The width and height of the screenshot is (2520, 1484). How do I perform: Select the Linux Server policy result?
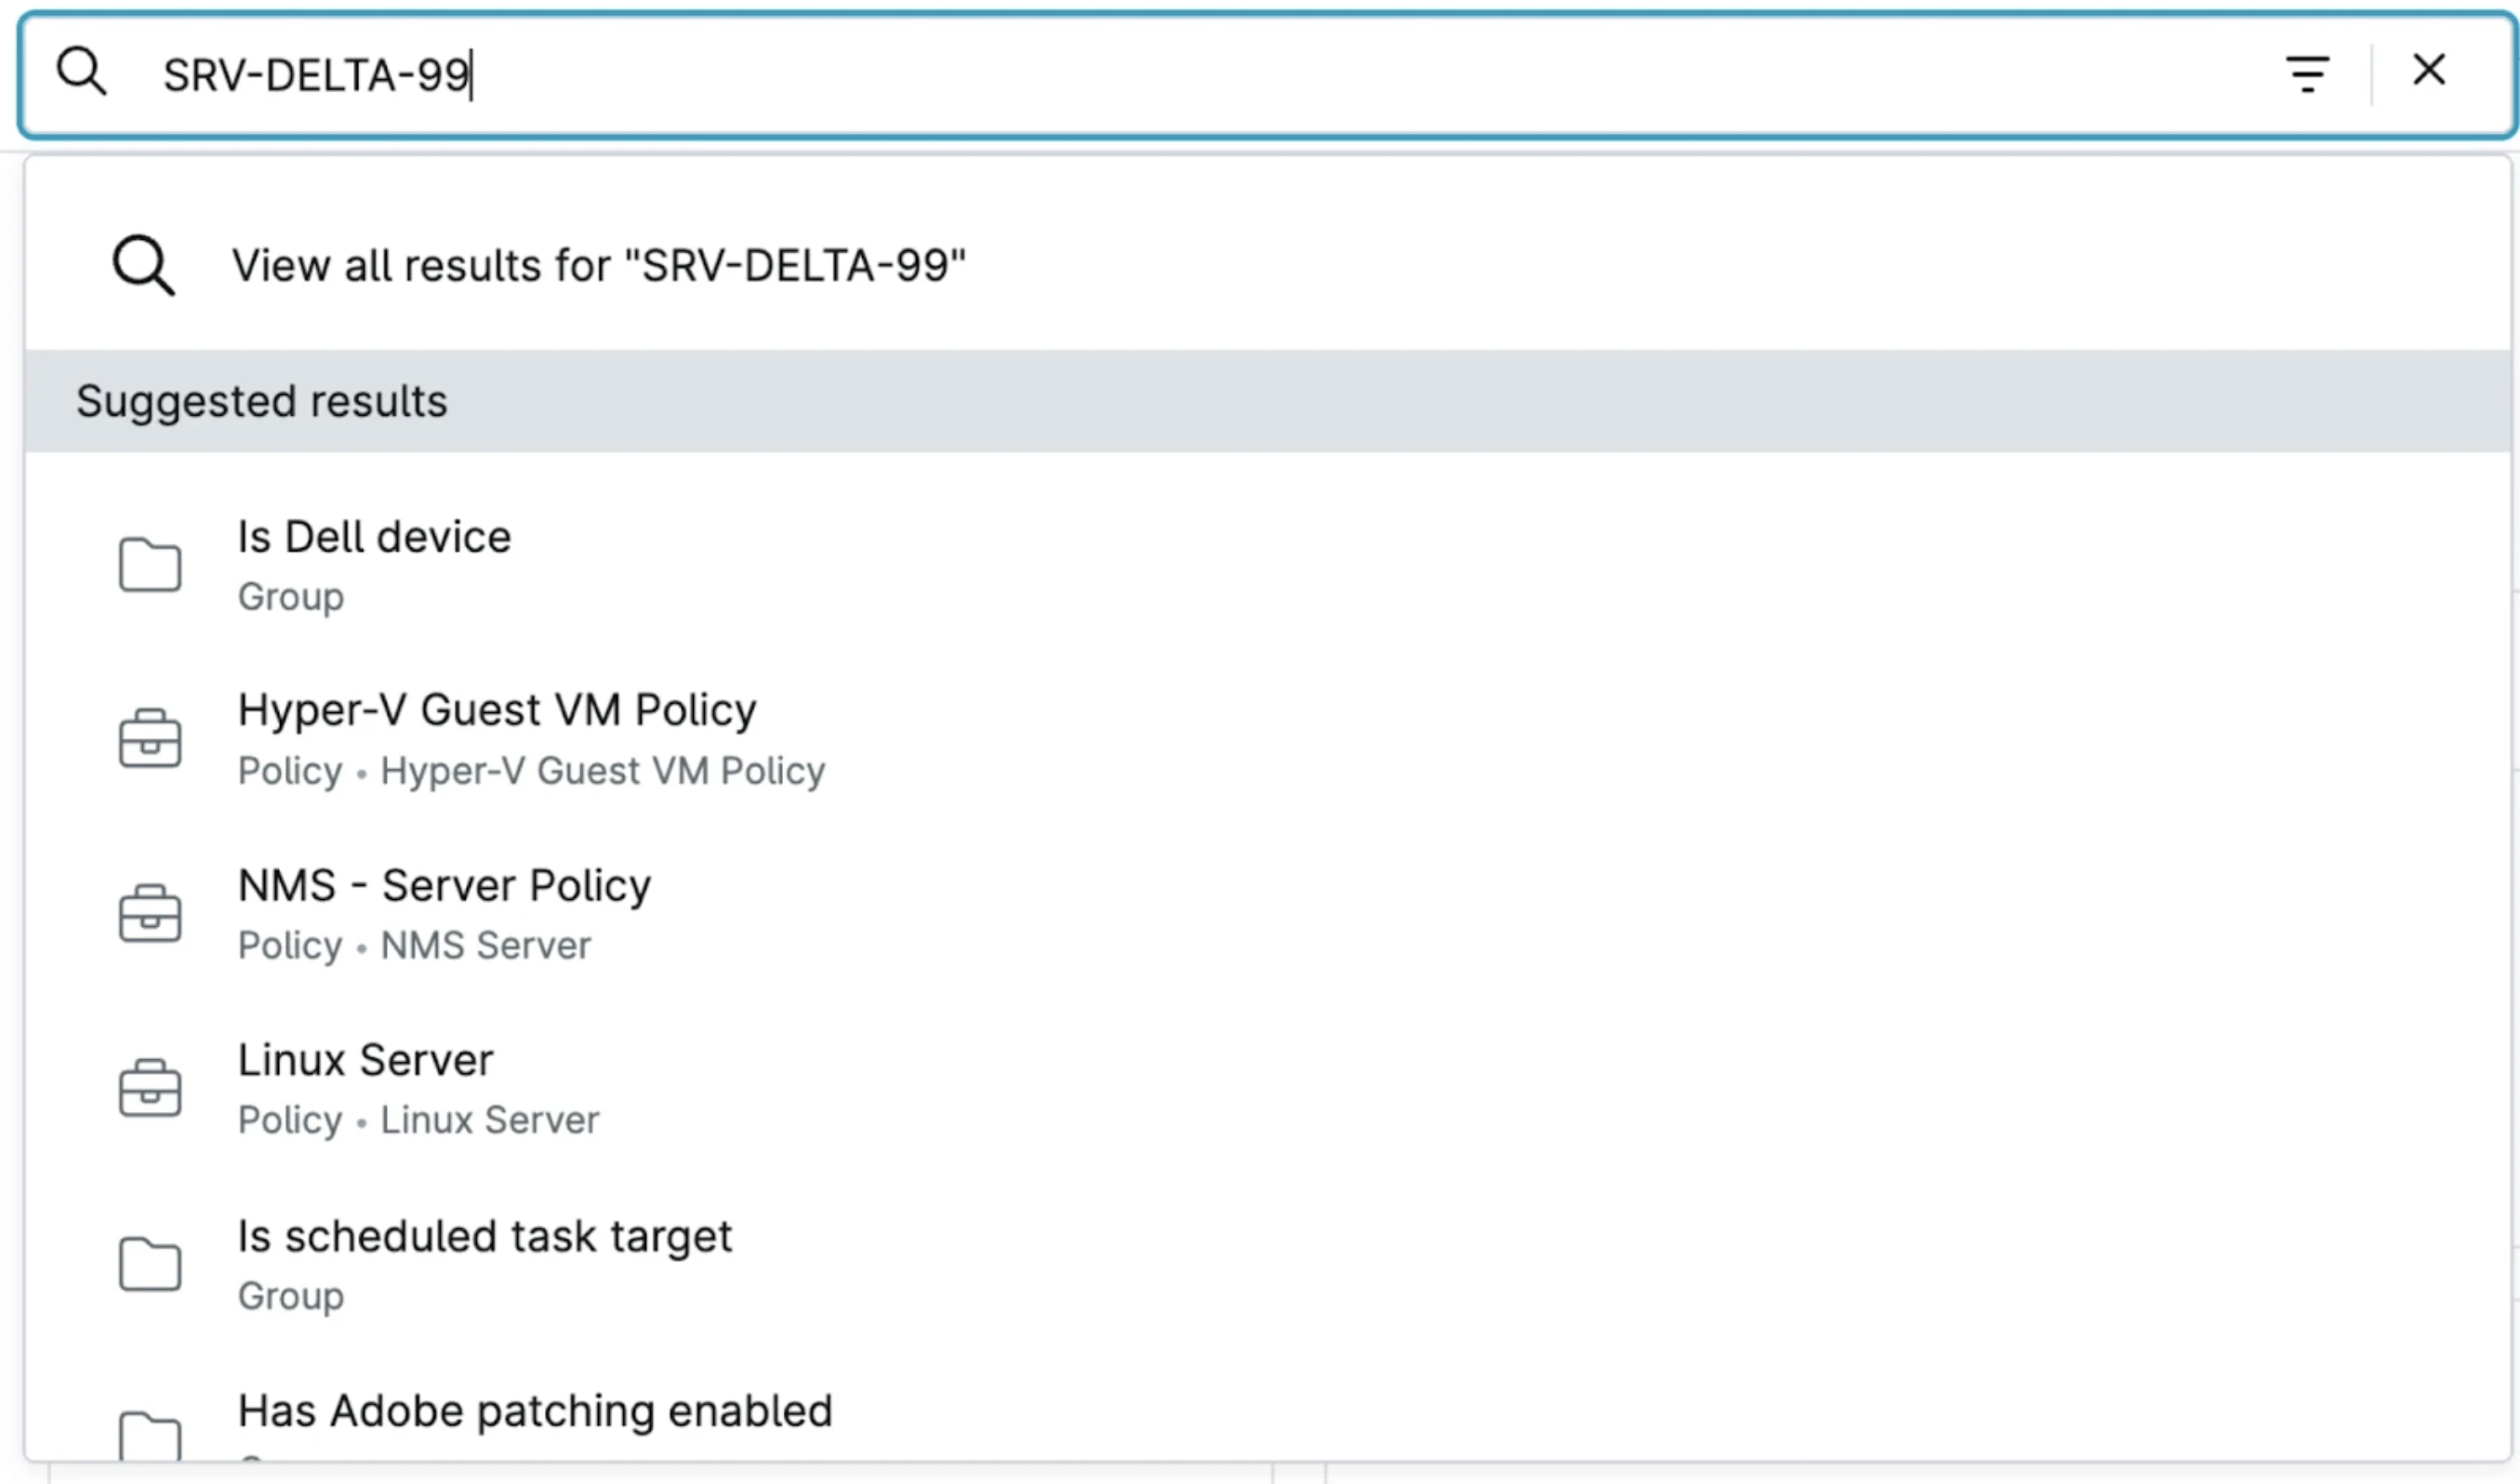point(1266,1089)
